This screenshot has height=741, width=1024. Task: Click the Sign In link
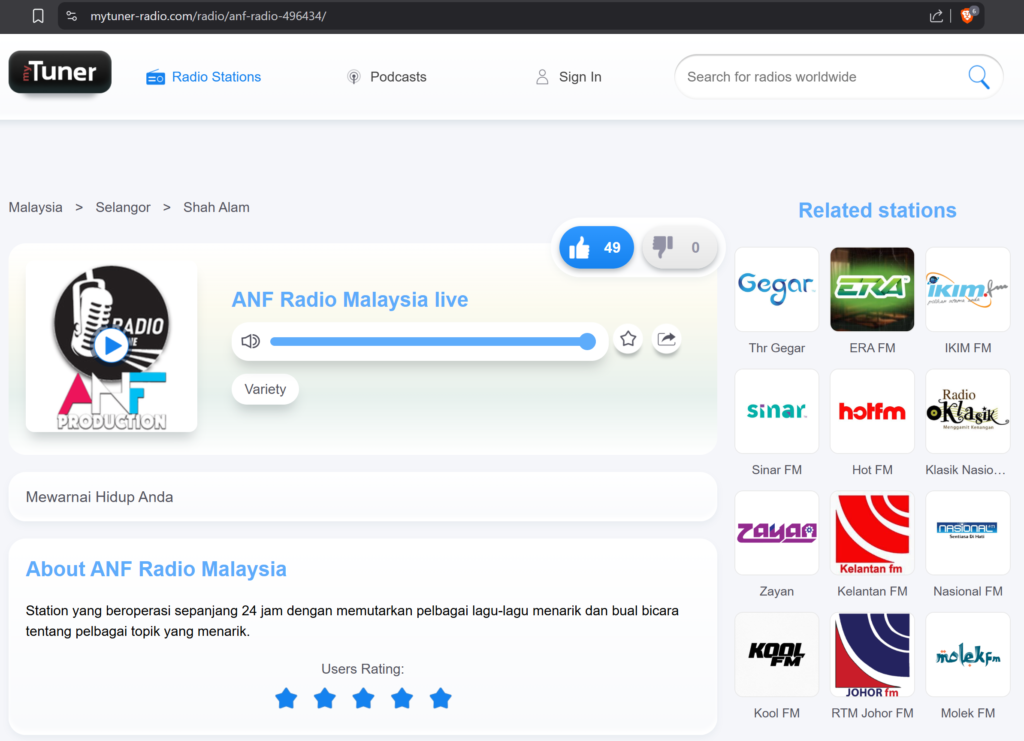point(568,77)
